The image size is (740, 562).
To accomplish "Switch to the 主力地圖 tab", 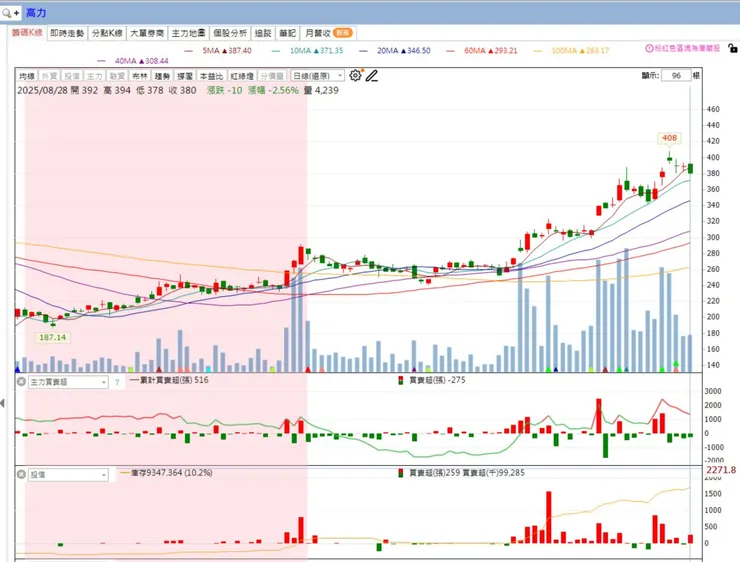I will [x=188, y=33].
